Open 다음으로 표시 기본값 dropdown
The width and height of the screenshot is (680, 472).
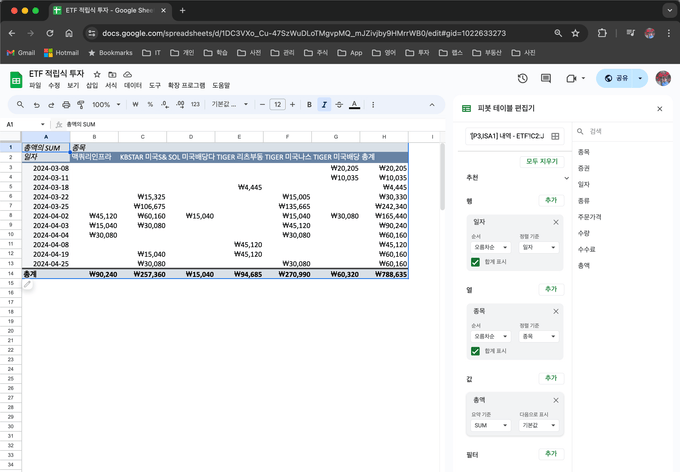click(x=539, y=425)
